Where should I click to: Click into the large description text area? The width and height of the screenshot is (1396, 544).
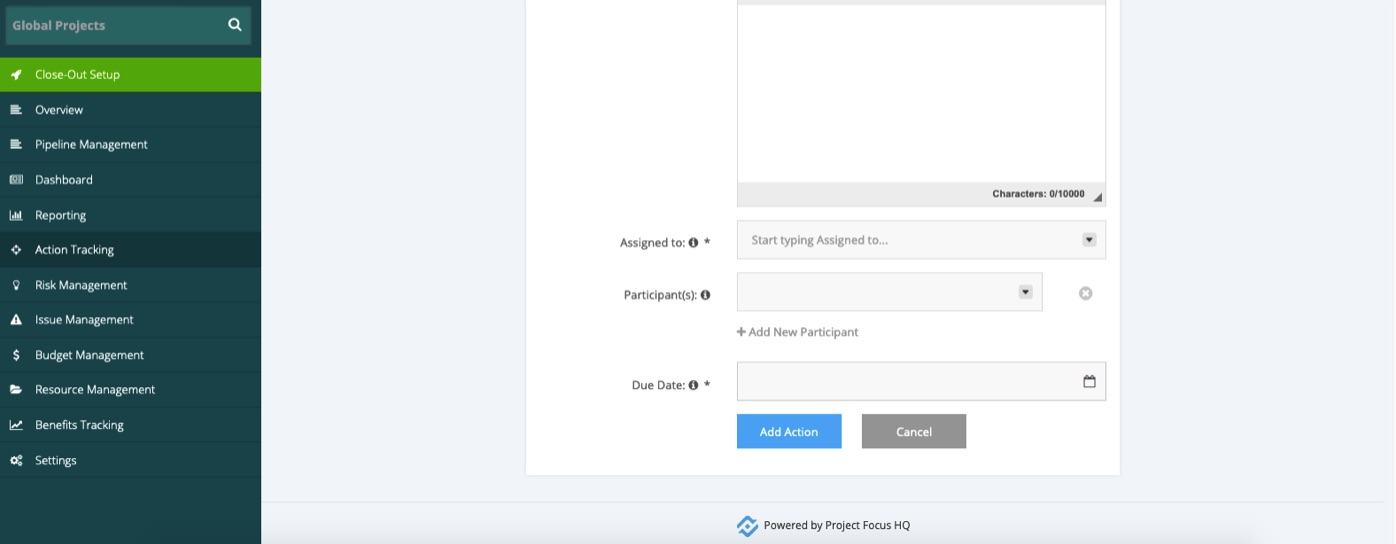[x=921, y=94]
